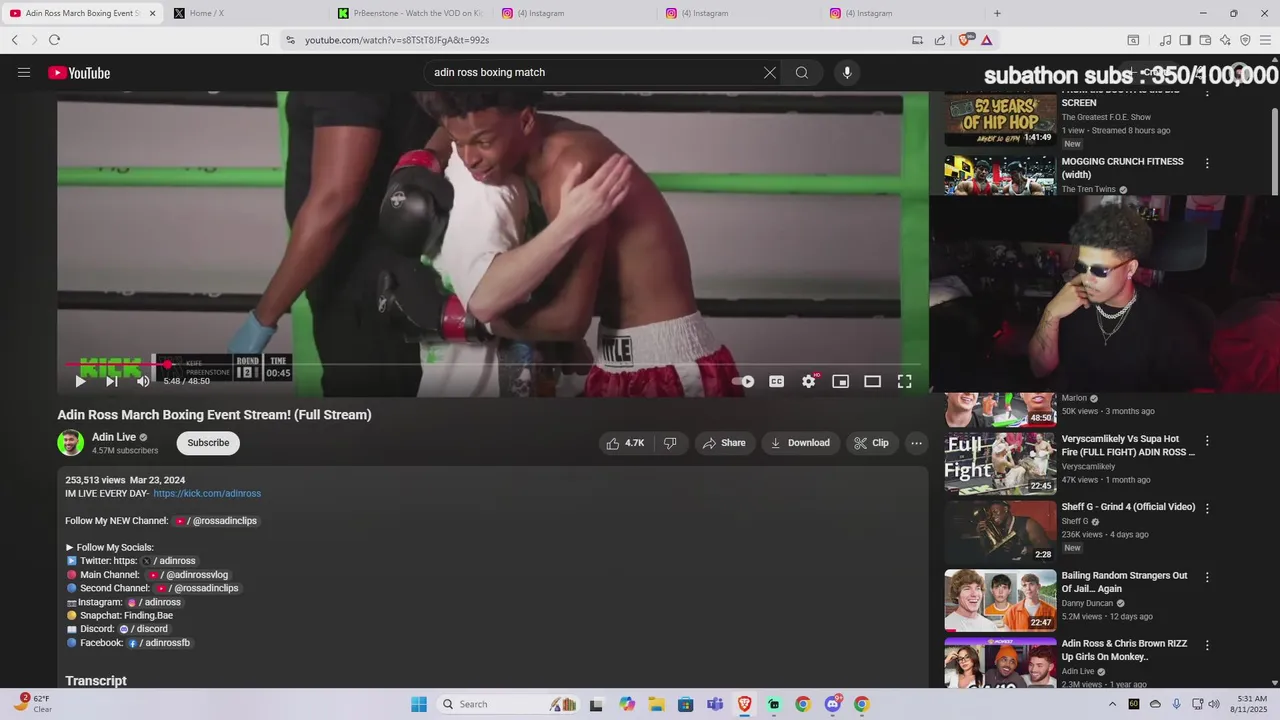The width and height of the screenshot is (1280, 720).
Task: Show hidden system tray icons
Action: click(x=1113, y=704)
